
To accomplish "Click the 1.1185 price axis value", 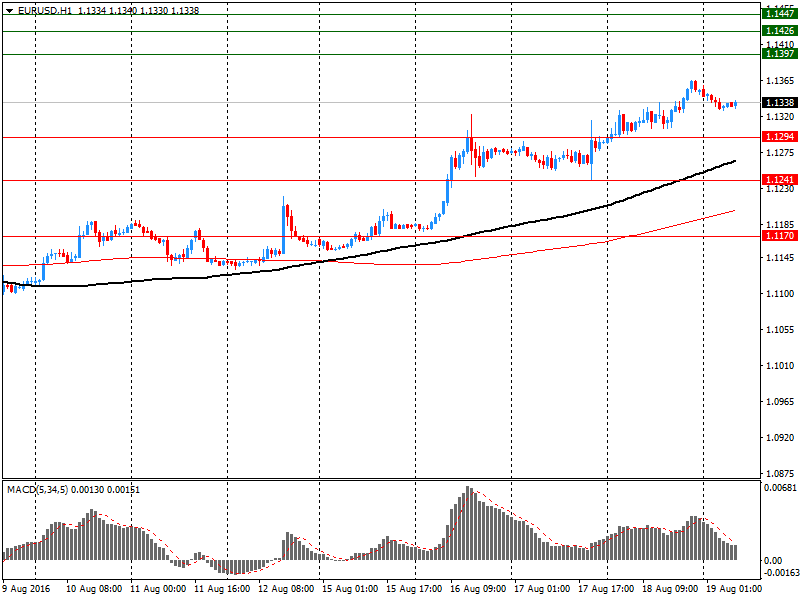I will pyautogui.click(x=780, y=224).
